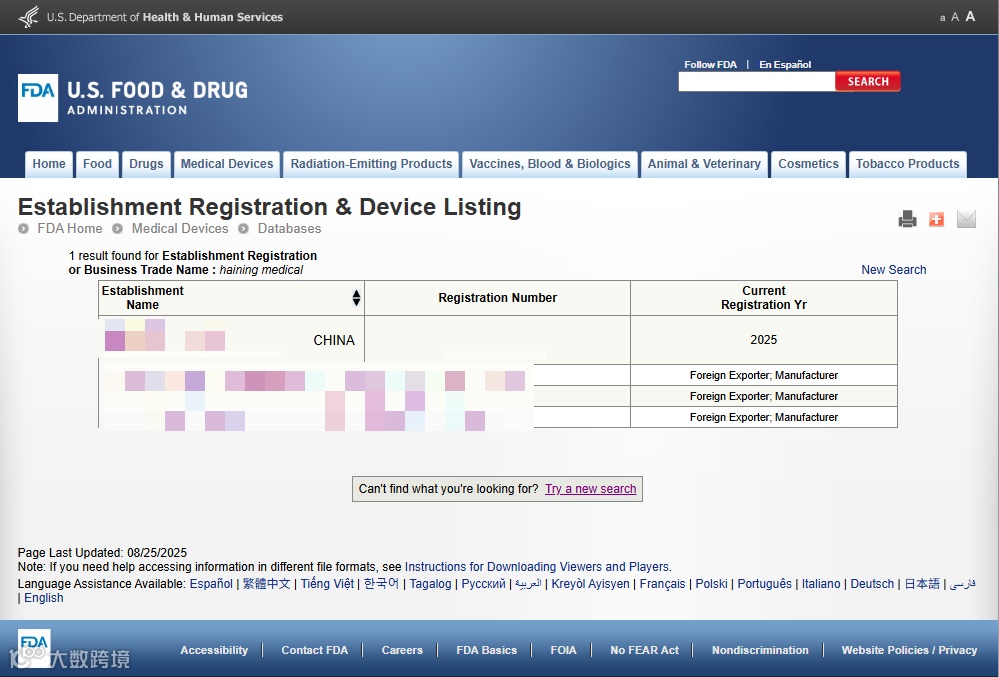This screenshot has width=999, height=677.
Task: Select Português language link
Action: (764, 584)
